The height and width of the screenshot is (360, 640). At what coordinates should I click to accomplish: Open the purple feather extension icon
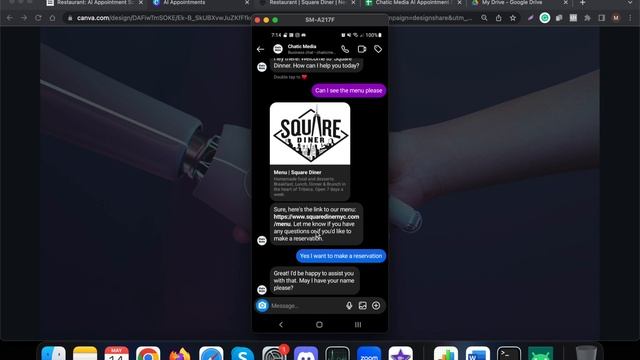(x=530, y=18)
